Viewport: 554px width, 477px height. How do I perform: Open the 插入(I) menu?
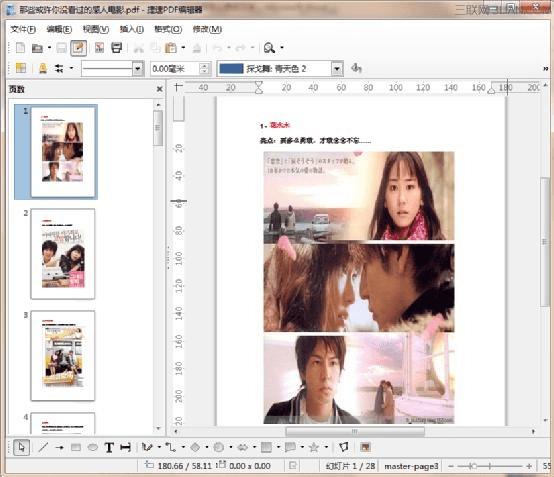coord(132,29)
